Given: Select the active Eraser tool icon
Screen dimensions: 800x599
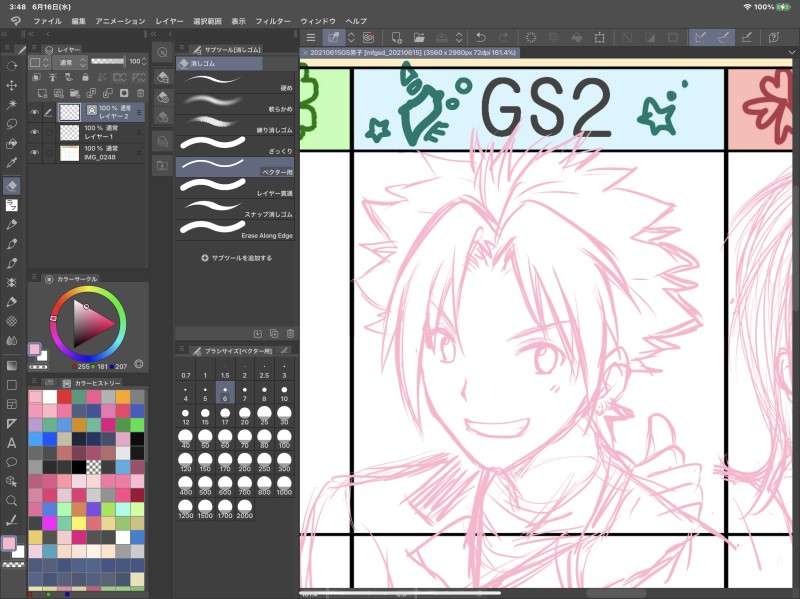Looking at the screenshot, I should point(11,186).
